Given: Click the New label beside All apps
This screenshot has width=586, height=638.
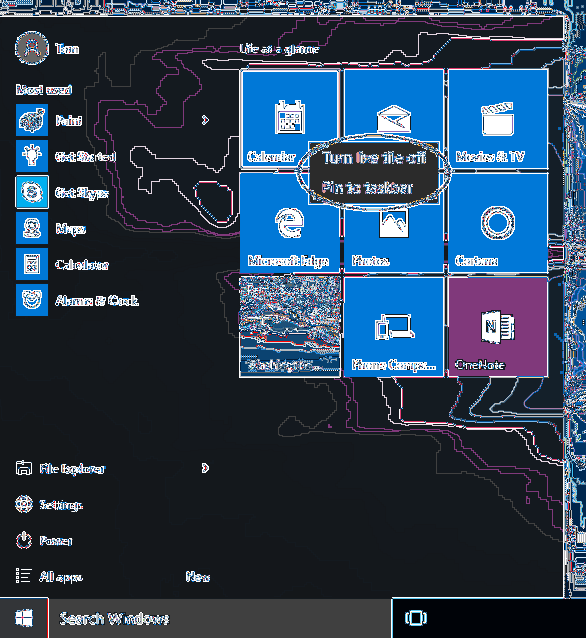Looking at the screenshot, I should [198, 577].
